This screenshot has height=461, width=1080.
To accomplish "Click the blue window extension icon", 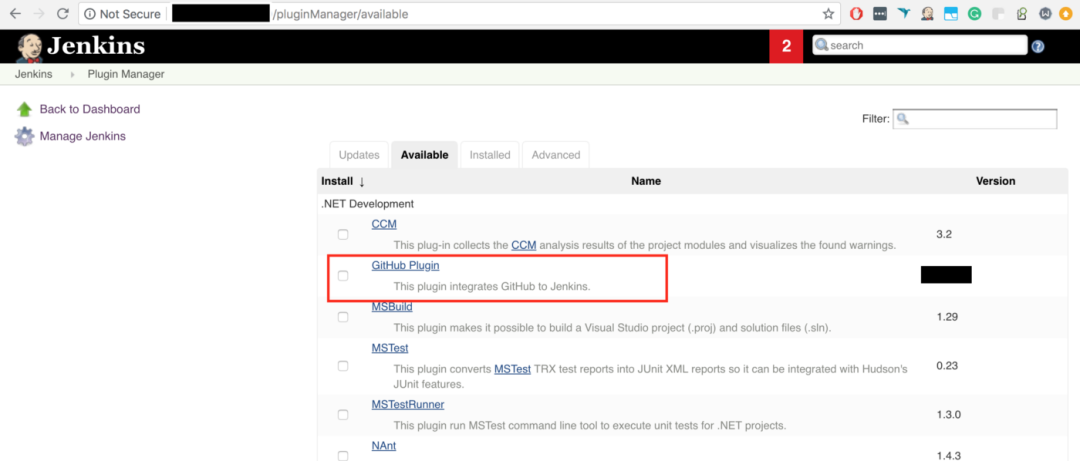I will pos(951,14).
